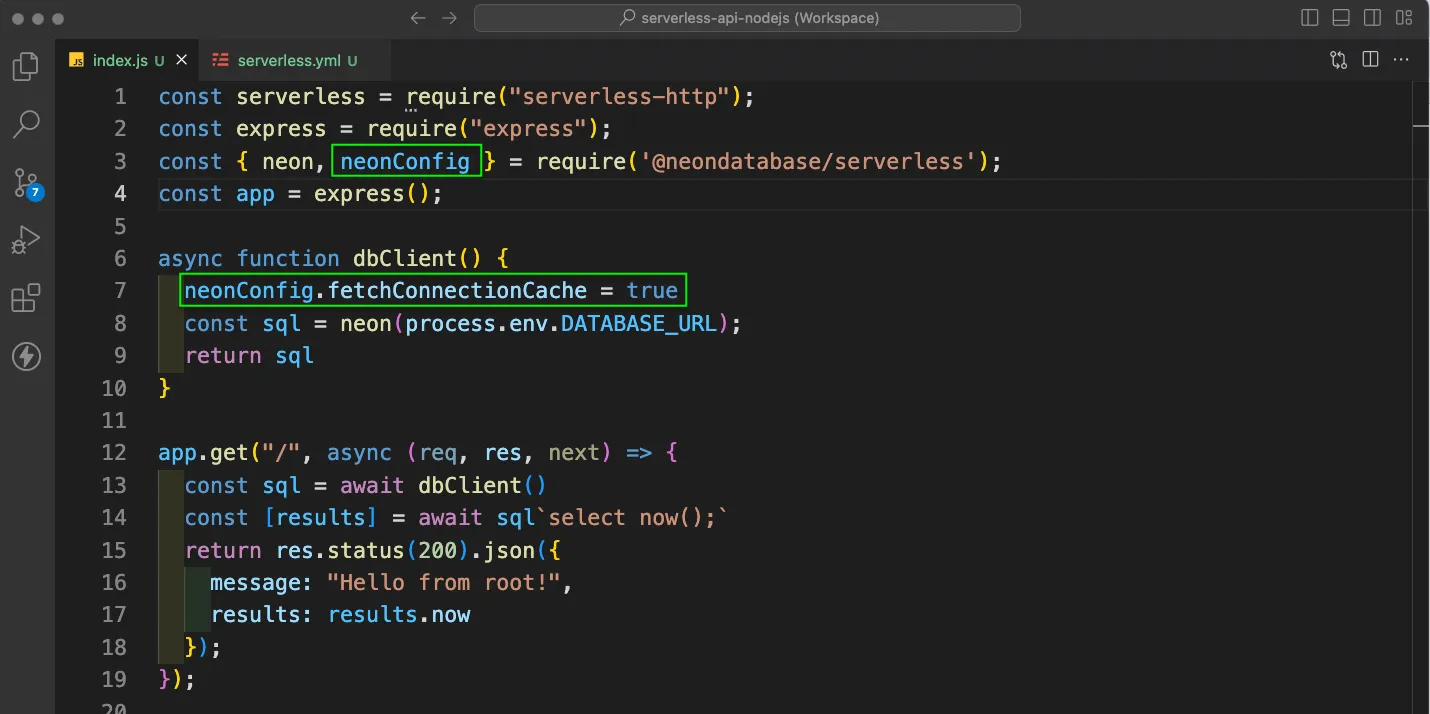Image resolution: width=1430 pixels, height=714 pixels.
Task: Close the index.js tab
Action: pyautogui.click(x=182, y=60)
